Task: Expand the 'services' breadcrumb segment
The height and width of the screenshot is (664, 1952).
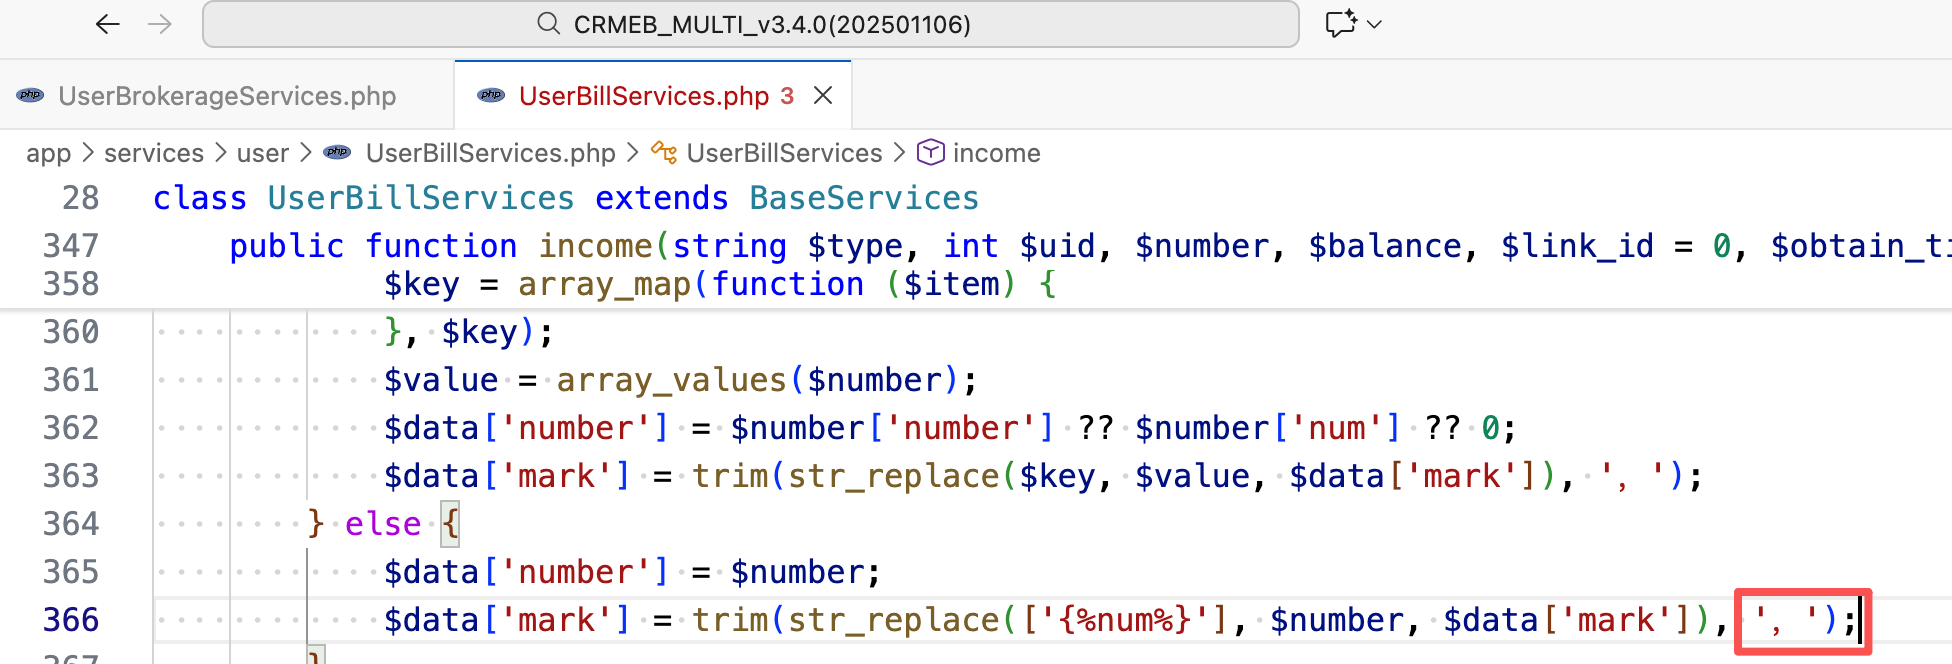Action: point(153,153)
